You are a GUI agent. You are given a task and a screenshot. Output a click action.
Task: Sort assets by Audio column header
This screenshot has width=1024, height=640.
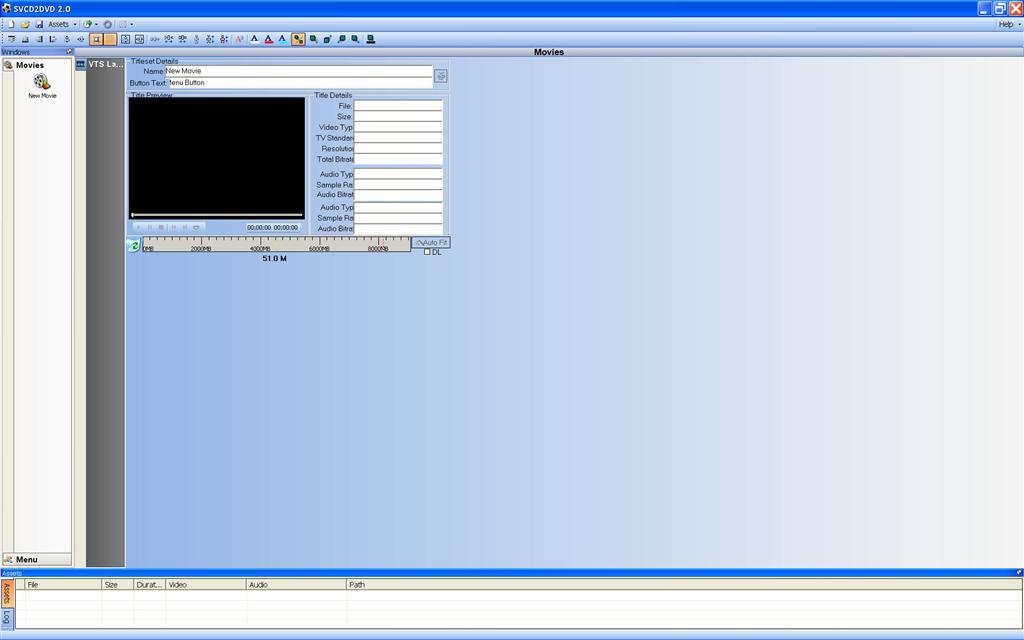point(296,584)
